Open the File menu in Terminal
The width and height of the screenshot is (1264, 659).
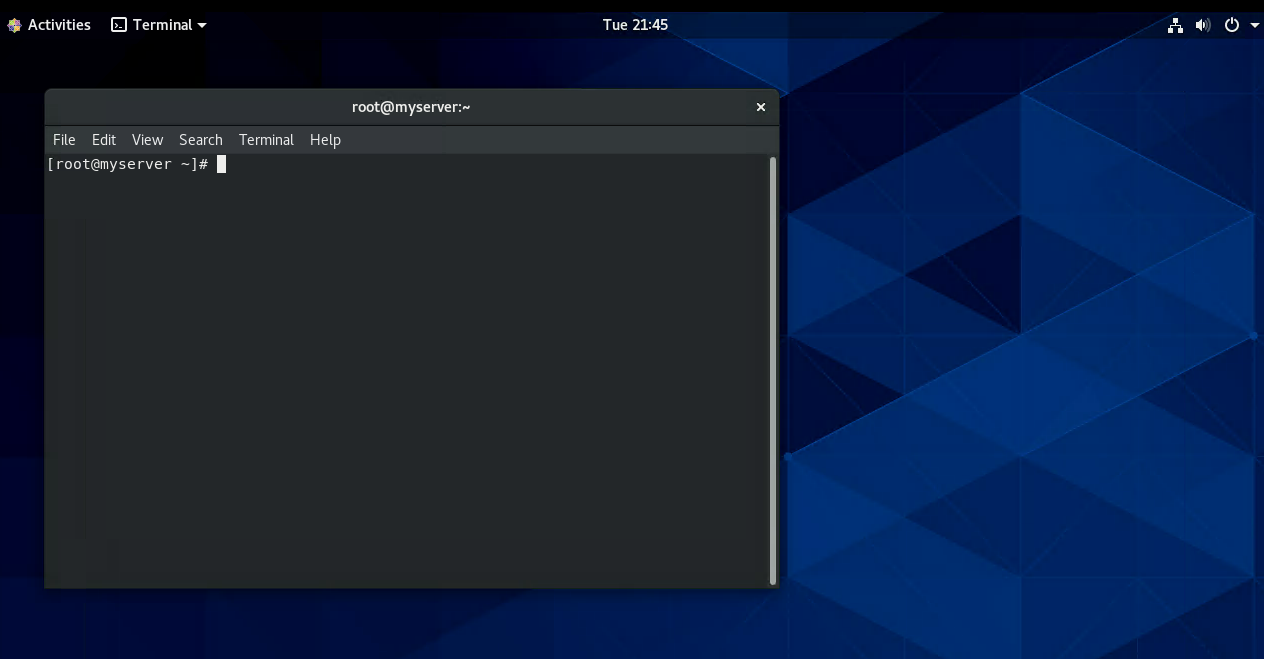pos(64,140)
